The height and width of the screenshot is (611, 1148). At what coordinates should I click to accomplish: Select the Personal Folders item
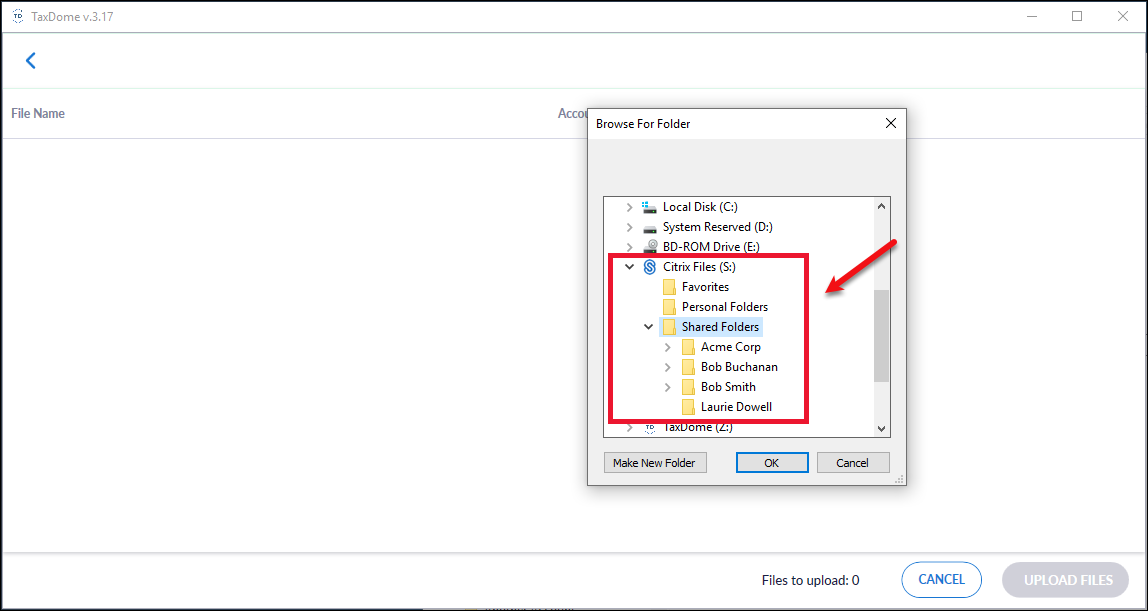click(724, 307)
